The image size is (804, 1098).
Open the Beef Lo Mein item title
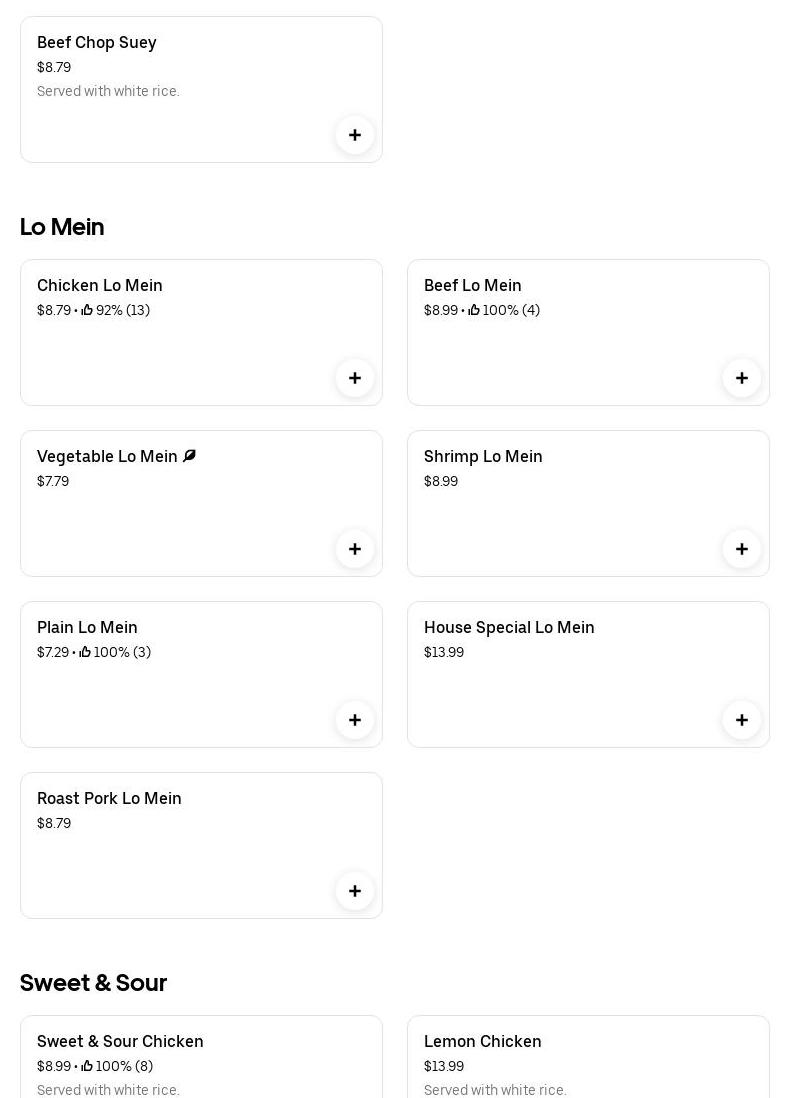click(473, 286)
